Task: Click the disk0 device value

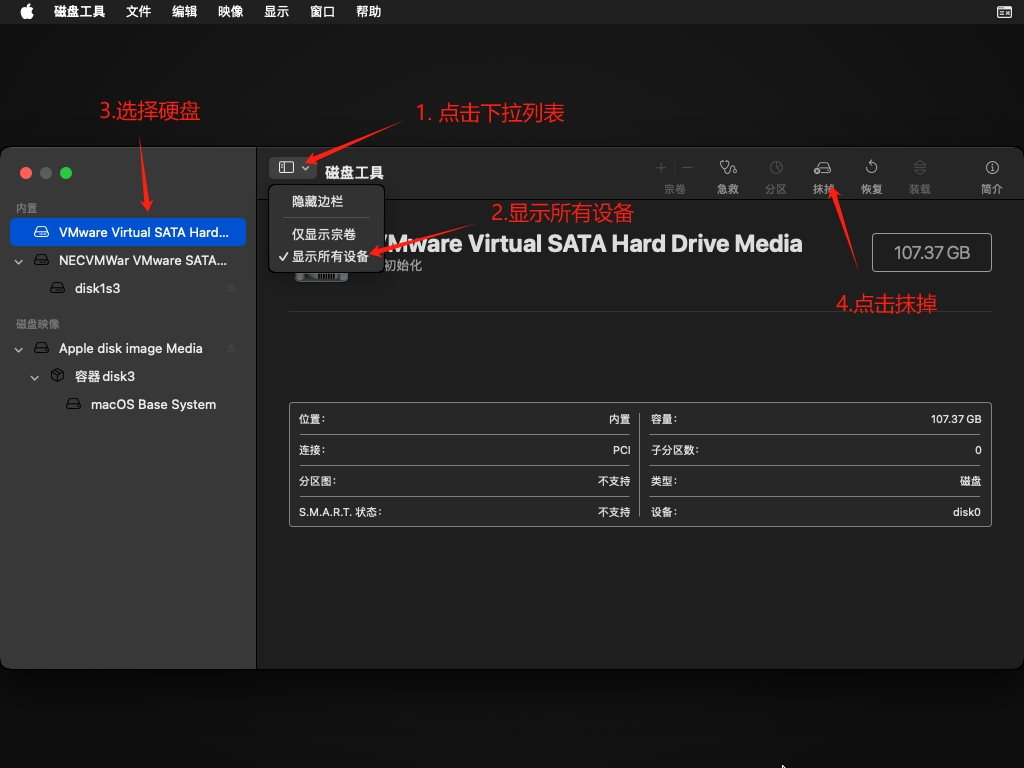Action: [x=967, y=512]
